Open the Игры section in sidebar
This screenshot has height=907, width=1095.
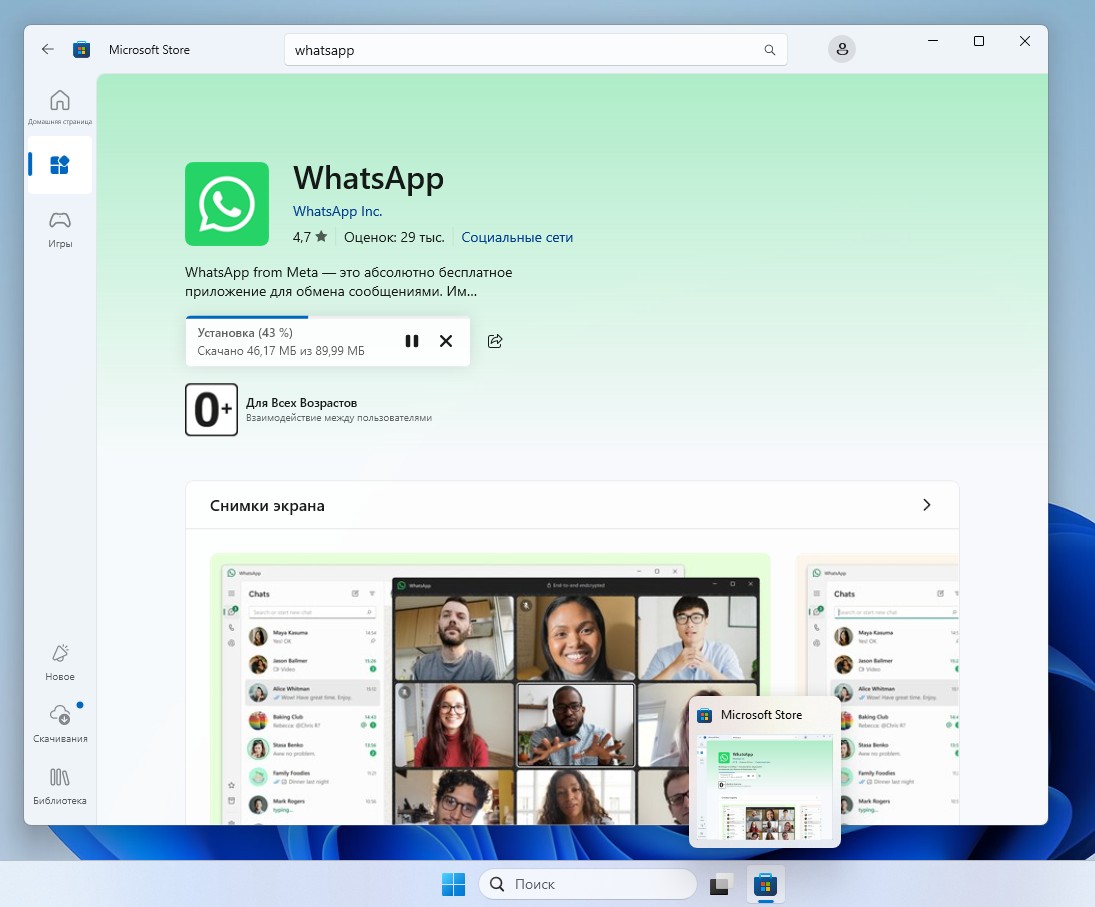60,230
